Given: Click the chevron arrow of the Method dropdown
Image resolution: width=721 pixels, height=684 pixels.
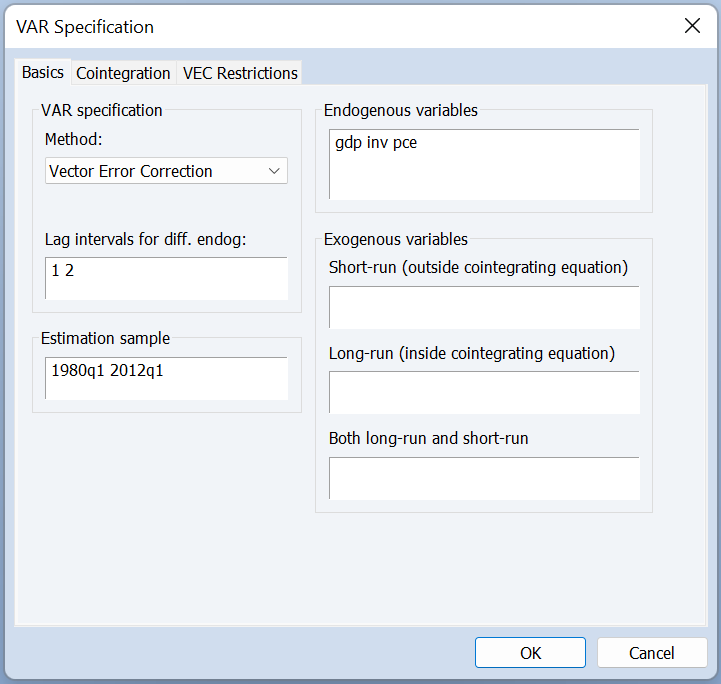Looking at the screenshot, I should click(275, 171).
